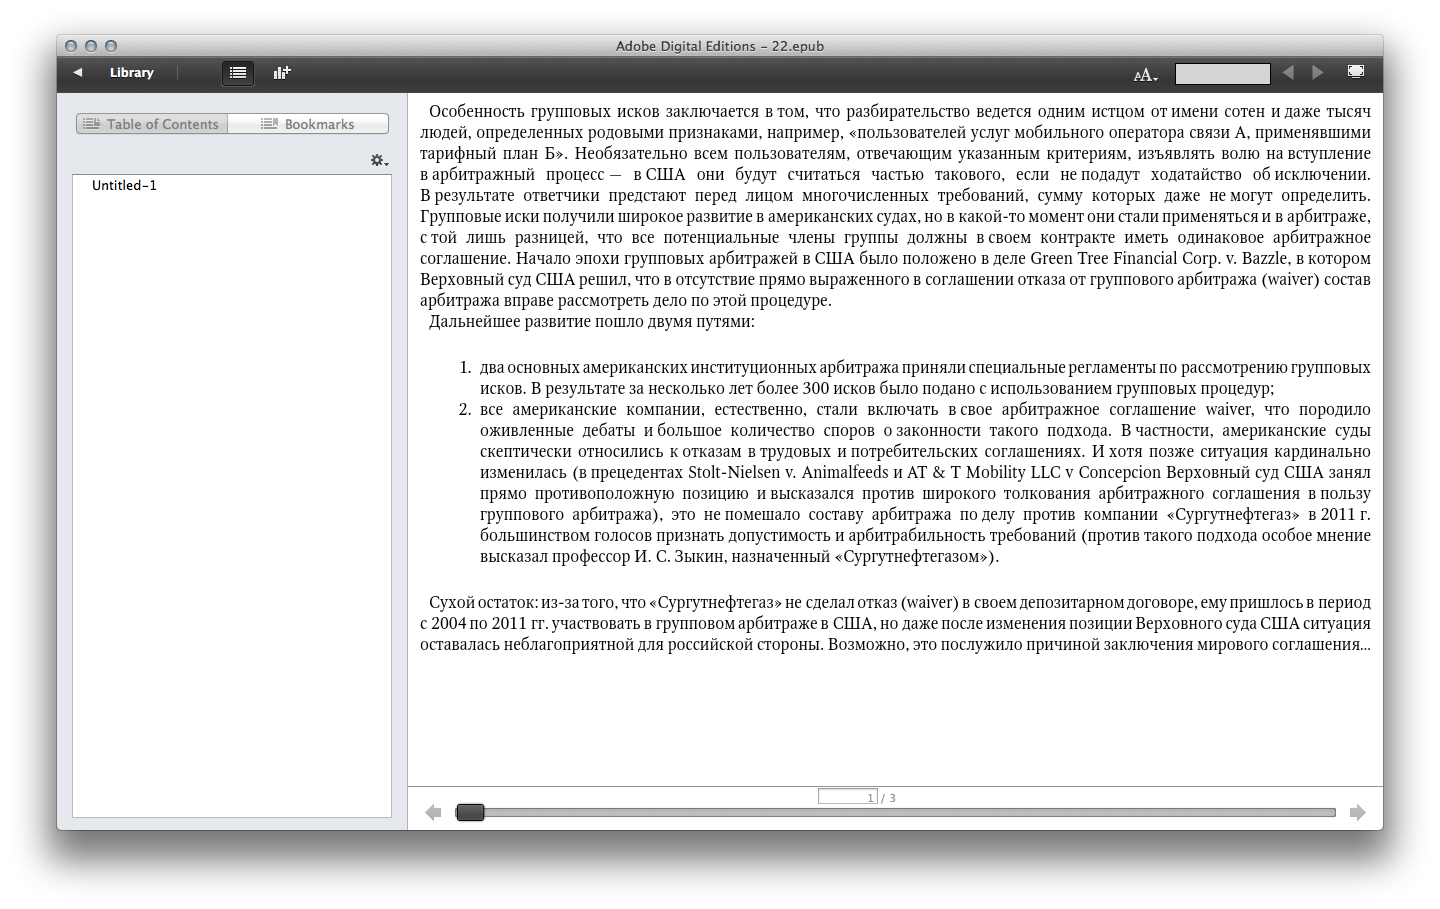Viewport: 1440px width, 909px height.
Task: Open the gear options menu in the navigation panel
Action: [x=379, y=160]
